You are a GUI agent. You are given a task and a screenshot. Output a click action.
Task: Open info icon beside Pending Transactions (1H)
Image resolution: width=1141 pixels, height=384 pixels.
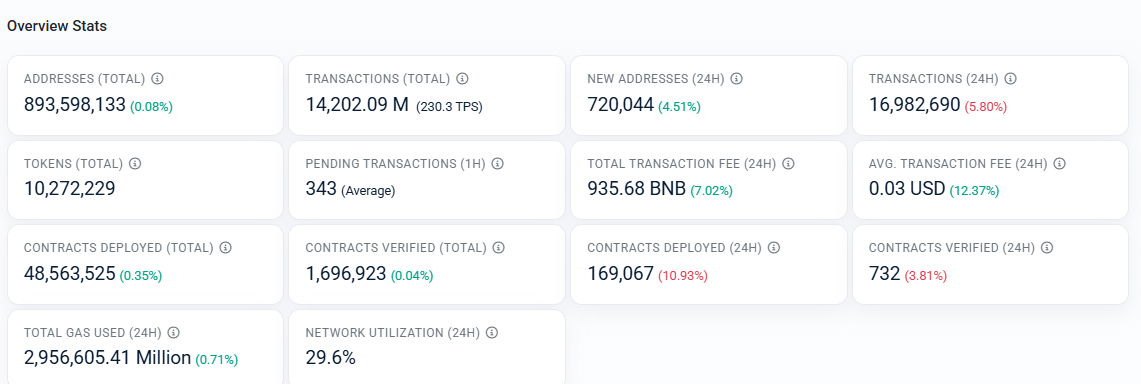(x=497, y=164)
